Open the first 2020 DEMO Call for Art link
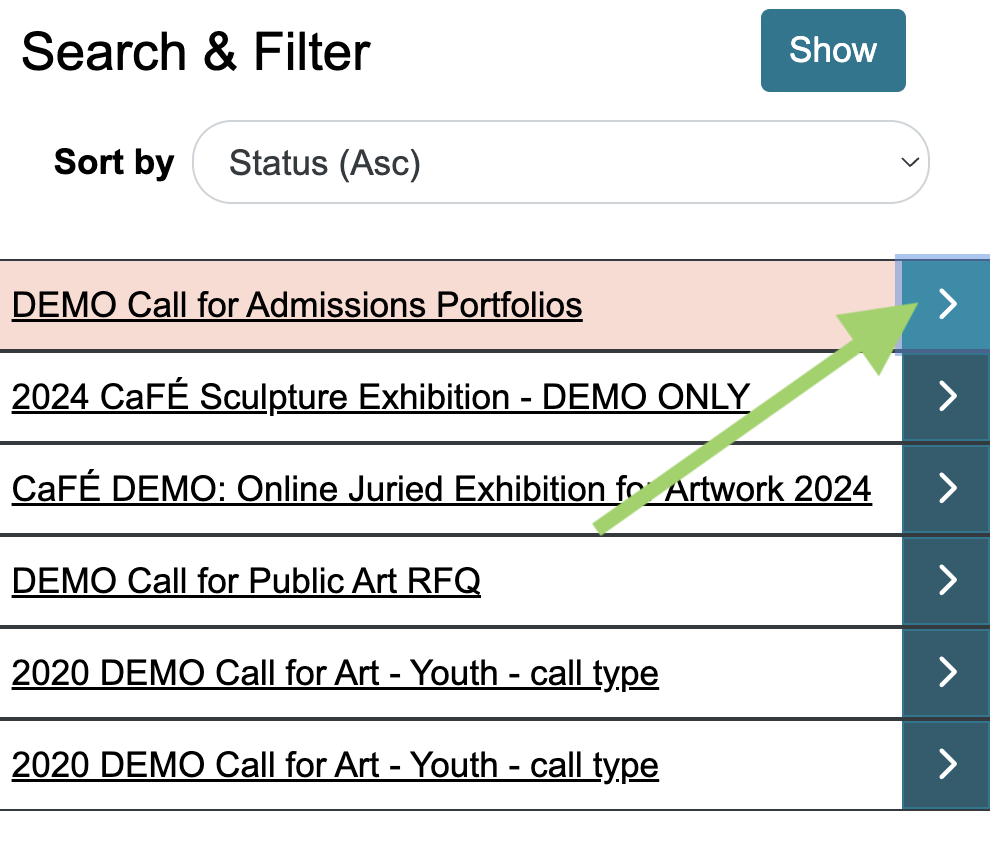 tap(335, 673)
